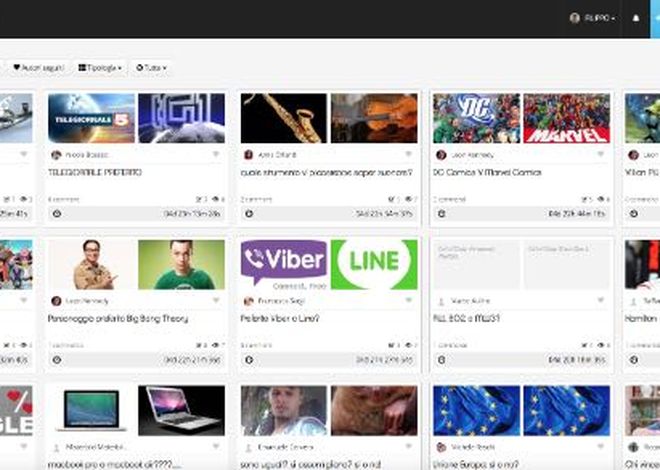The height and width of the screenshot is (470, 660).
Task: Open the Big Bang Theory character poll title
Action: (x=118, y=319)
